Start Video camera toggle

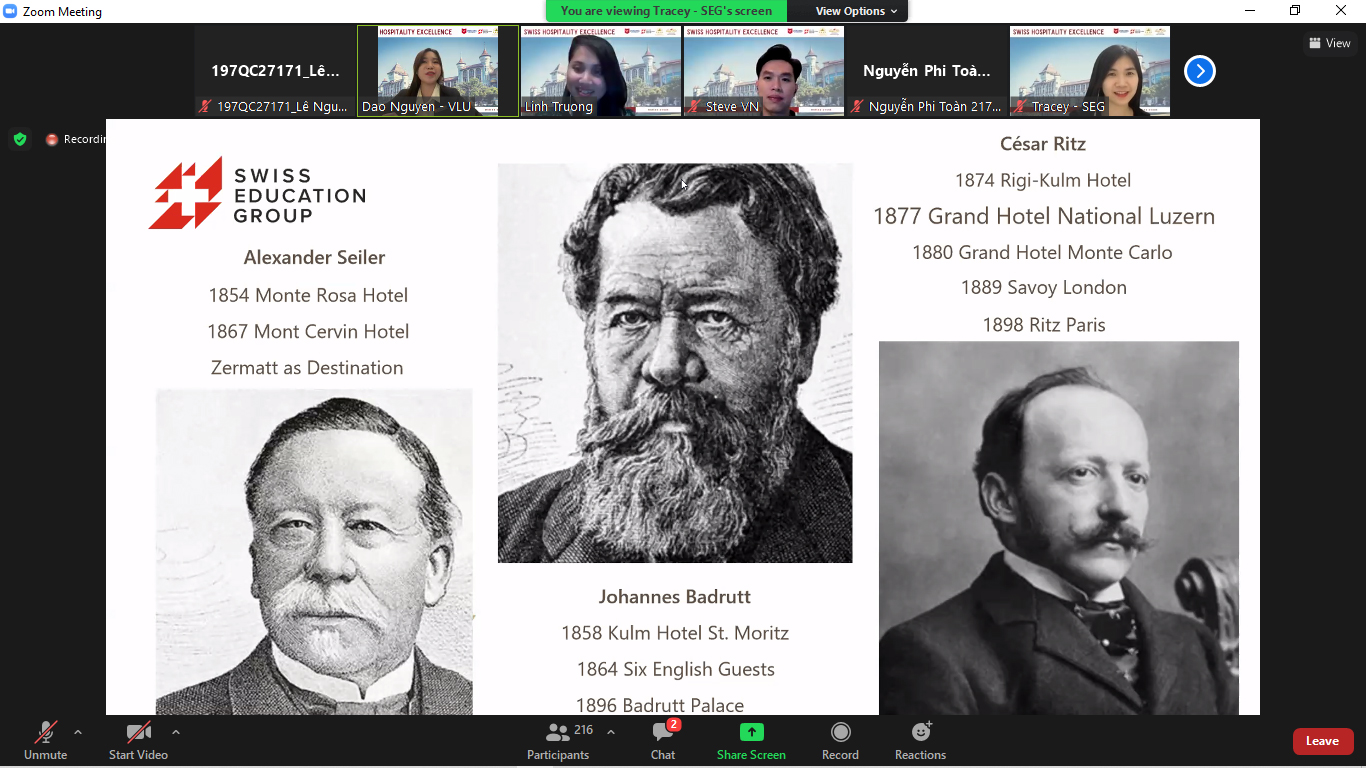pyautogui.click(x=138, y=741)
